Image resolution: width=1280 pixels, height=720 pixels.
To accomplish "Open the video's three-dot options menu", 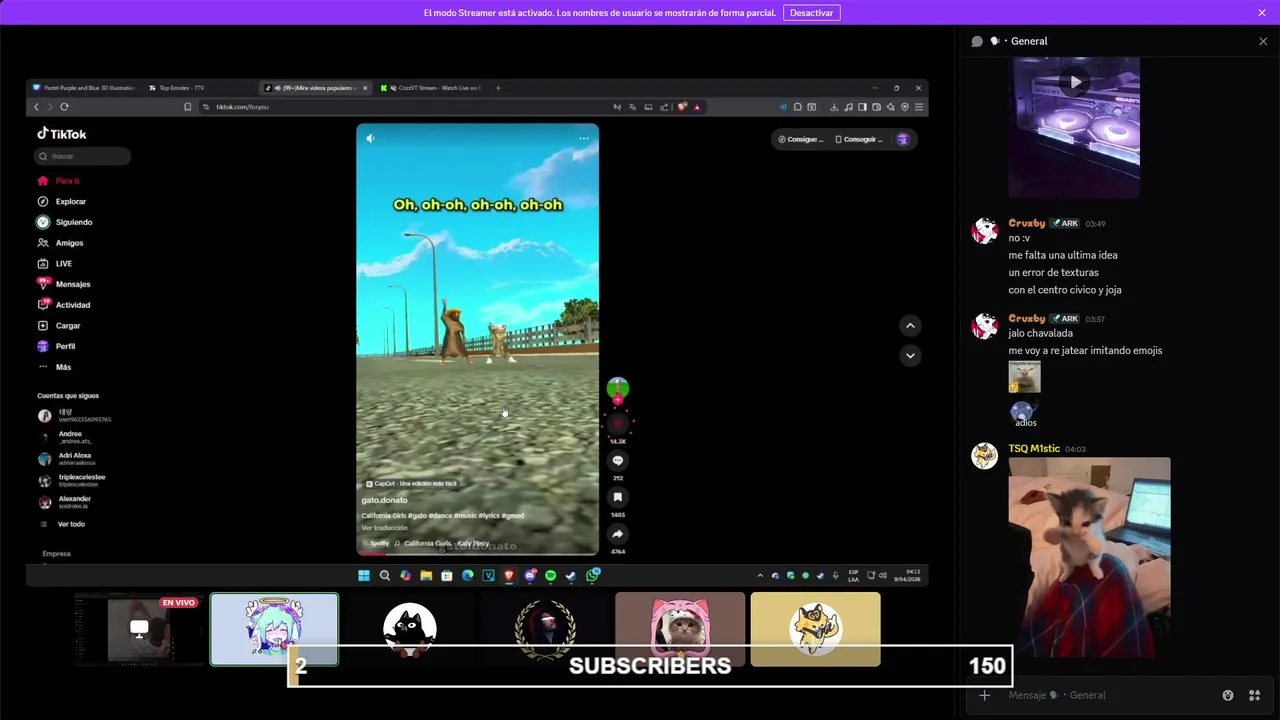I will tap(584, 139).
